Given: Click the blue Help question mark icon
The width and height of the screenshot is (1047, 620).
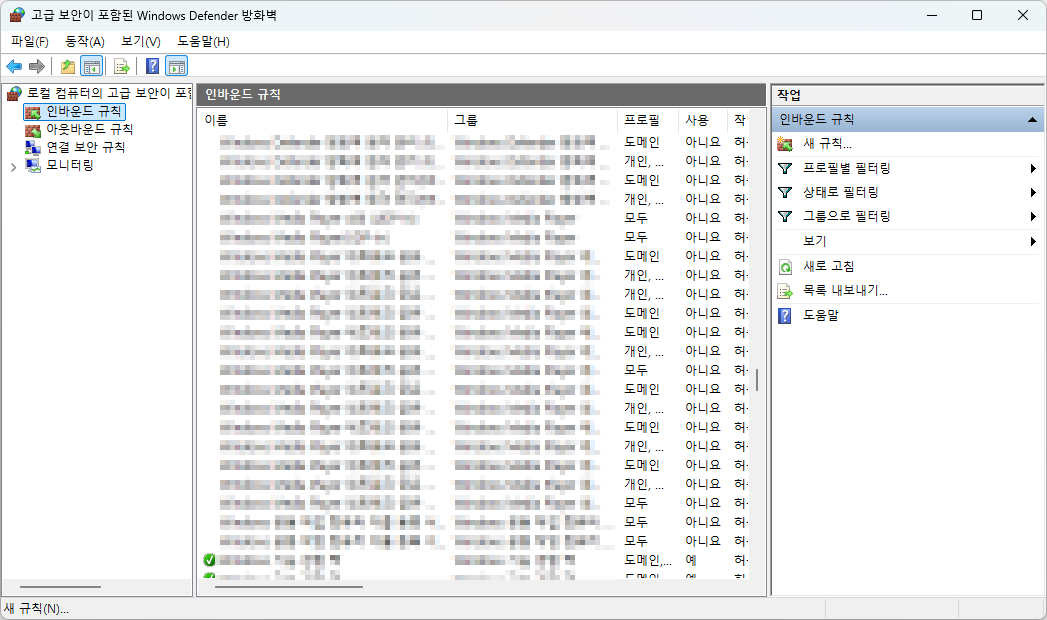Looking at the screenshot, I should [152, 67].
